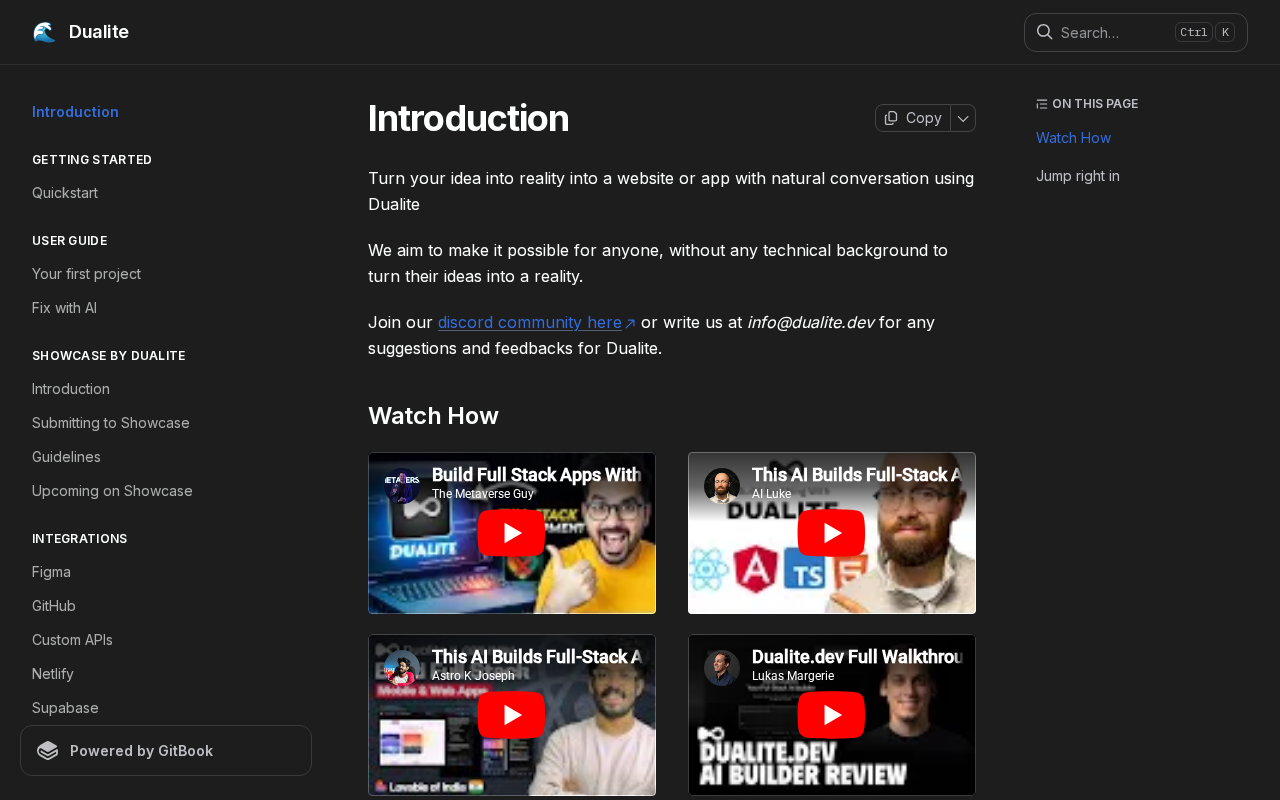Open the Custom APIs page

tap(72, 640)
